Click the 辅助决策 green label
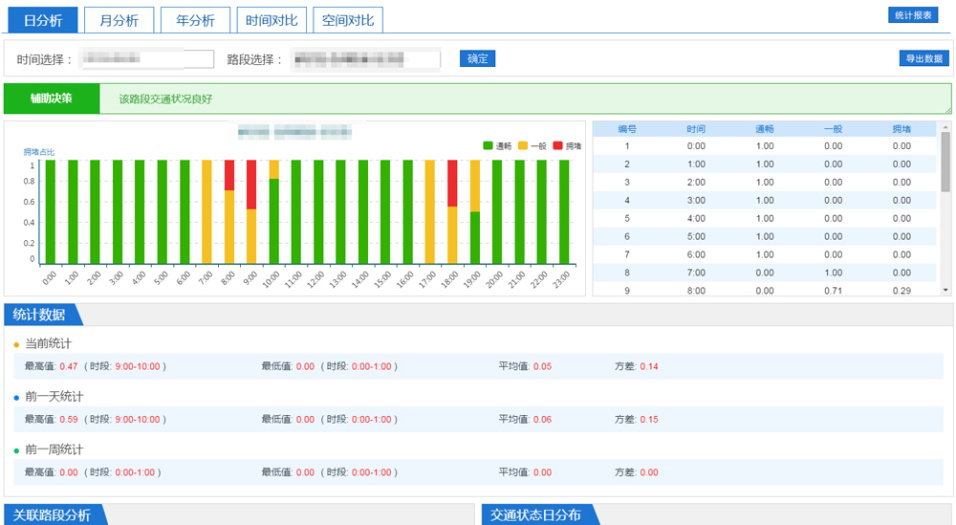The height and width of the screenshot is (525, 956). tap(52, 99)
